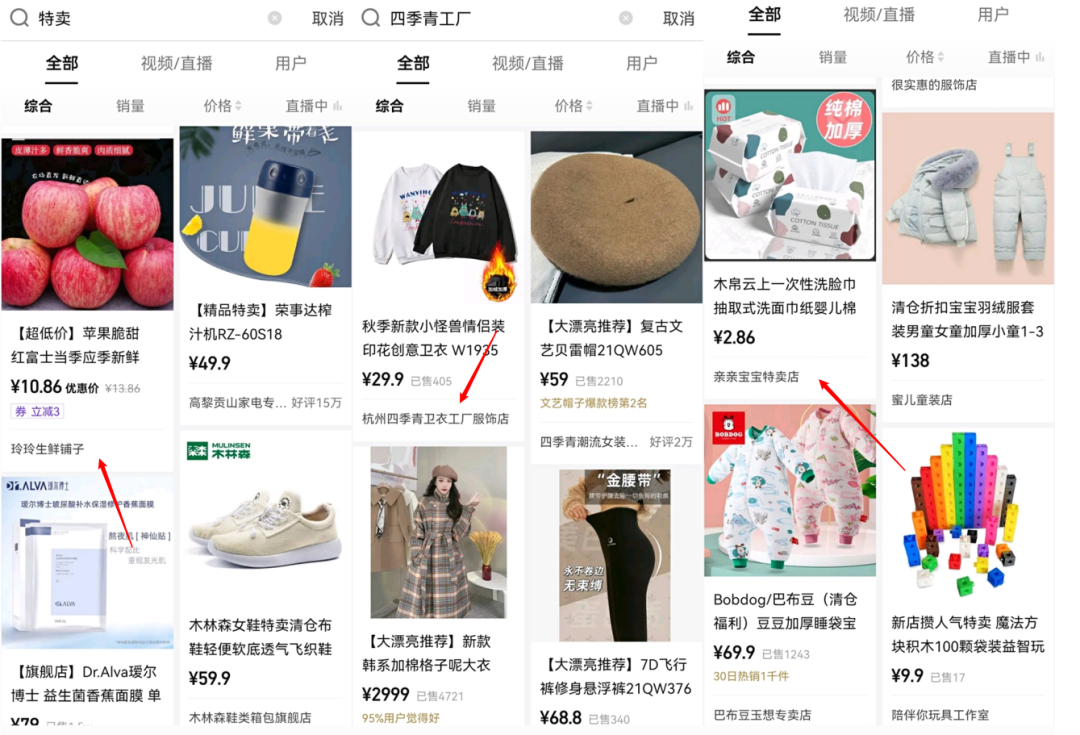Click the search magnifier icon beside 四季青工厂
Viewport: 1080px width, 735px height.
point(371,17)
